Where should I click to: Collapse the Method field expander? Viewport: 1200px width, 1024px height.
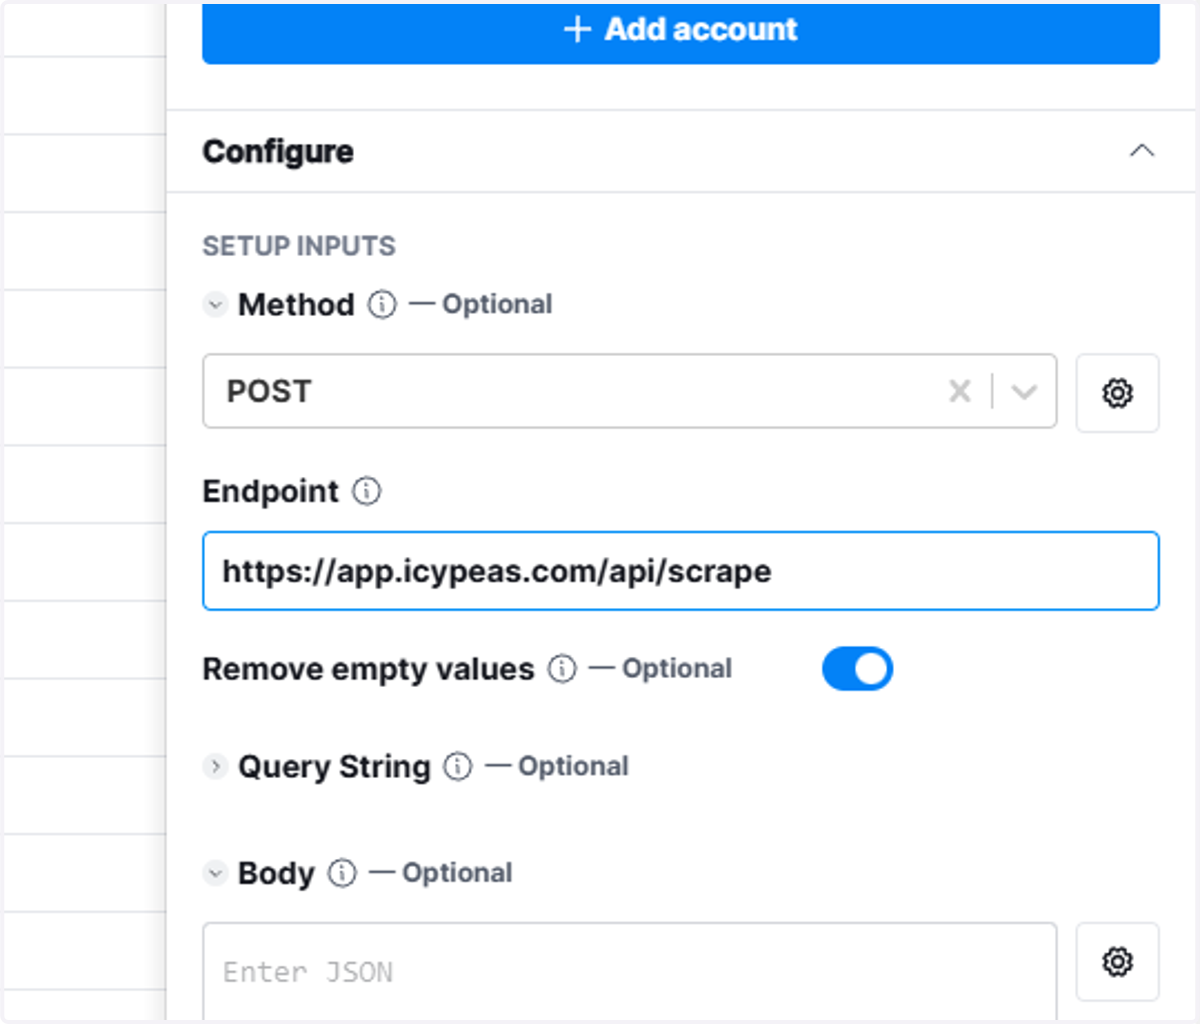(215, 304)
